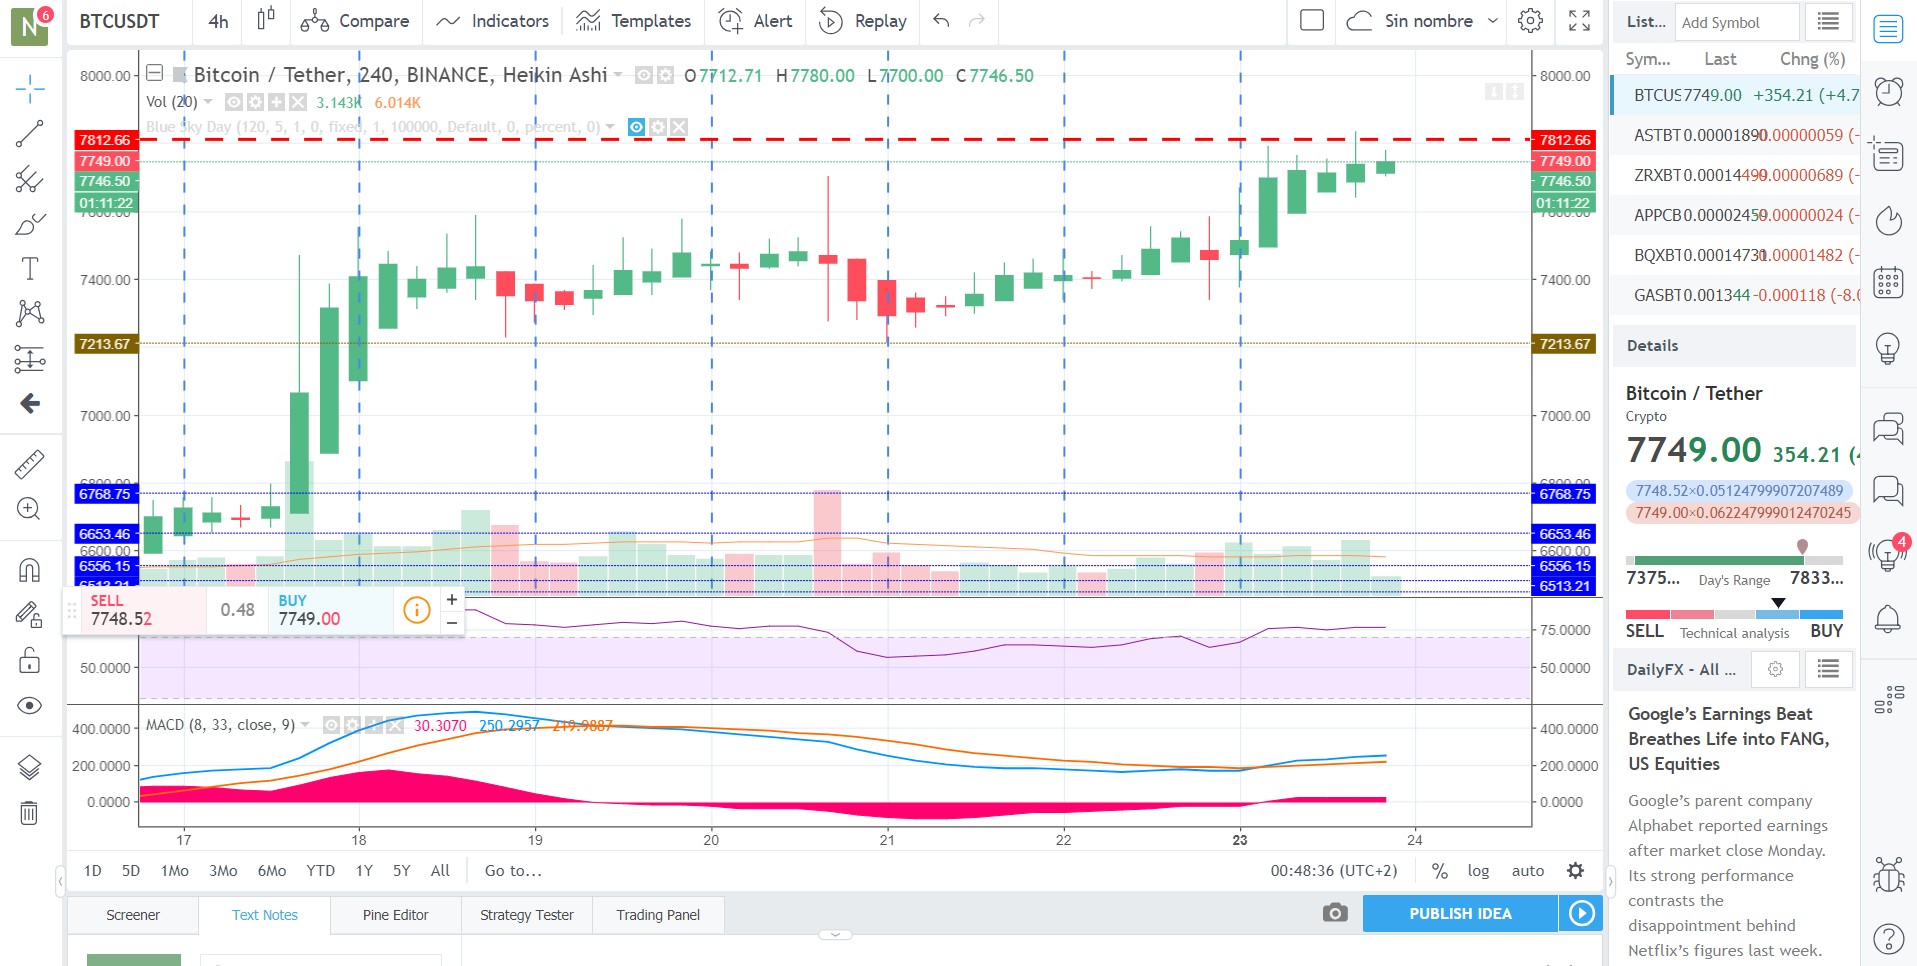Switch to the Screener tab

pos(133,915)
